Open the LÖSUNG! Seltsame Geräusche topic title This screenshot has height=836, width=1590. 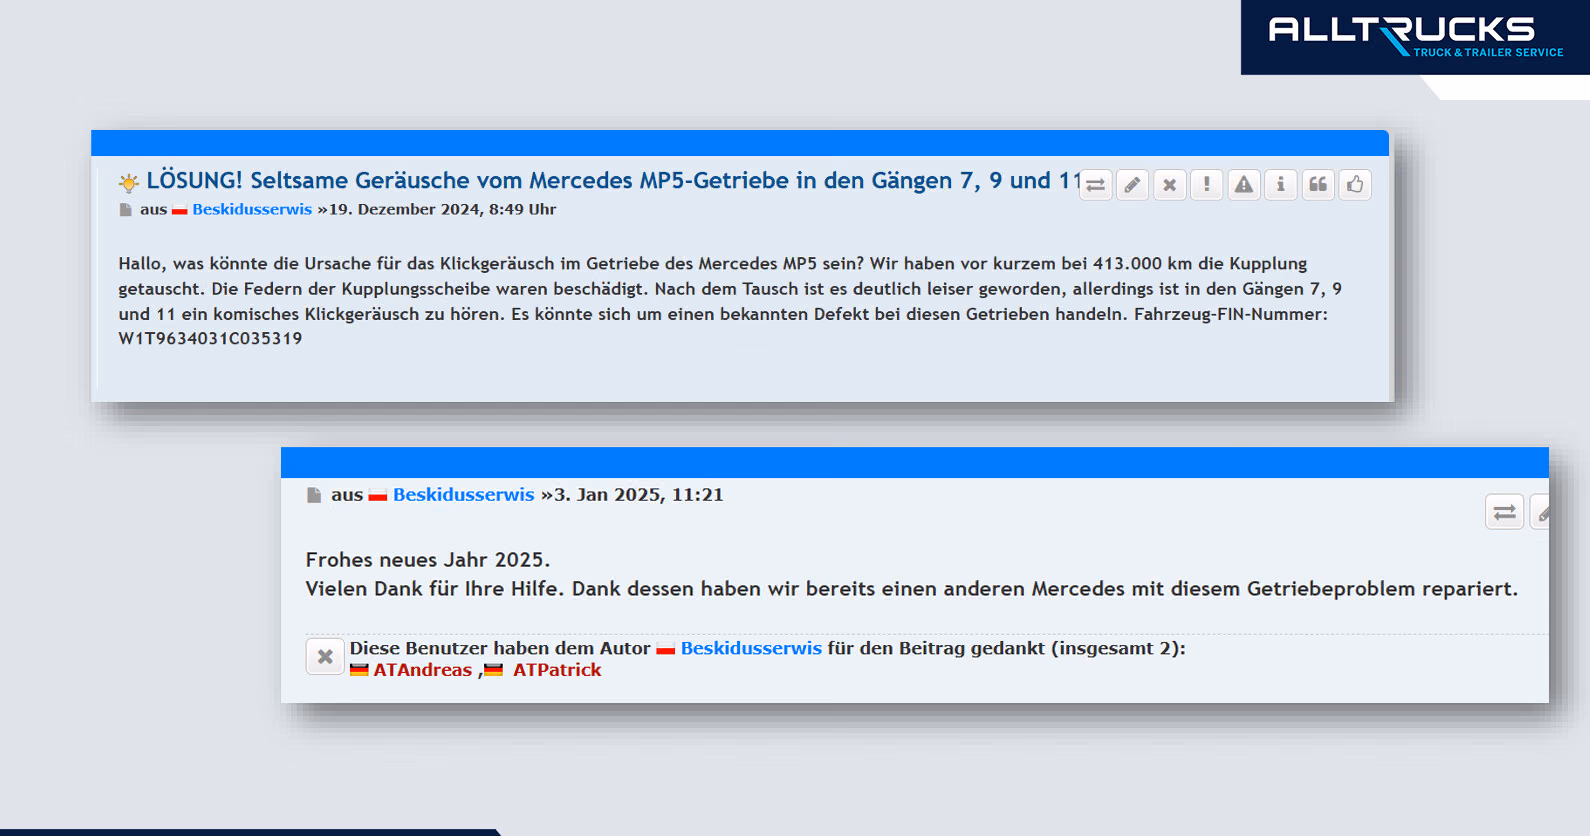point(614,181)
